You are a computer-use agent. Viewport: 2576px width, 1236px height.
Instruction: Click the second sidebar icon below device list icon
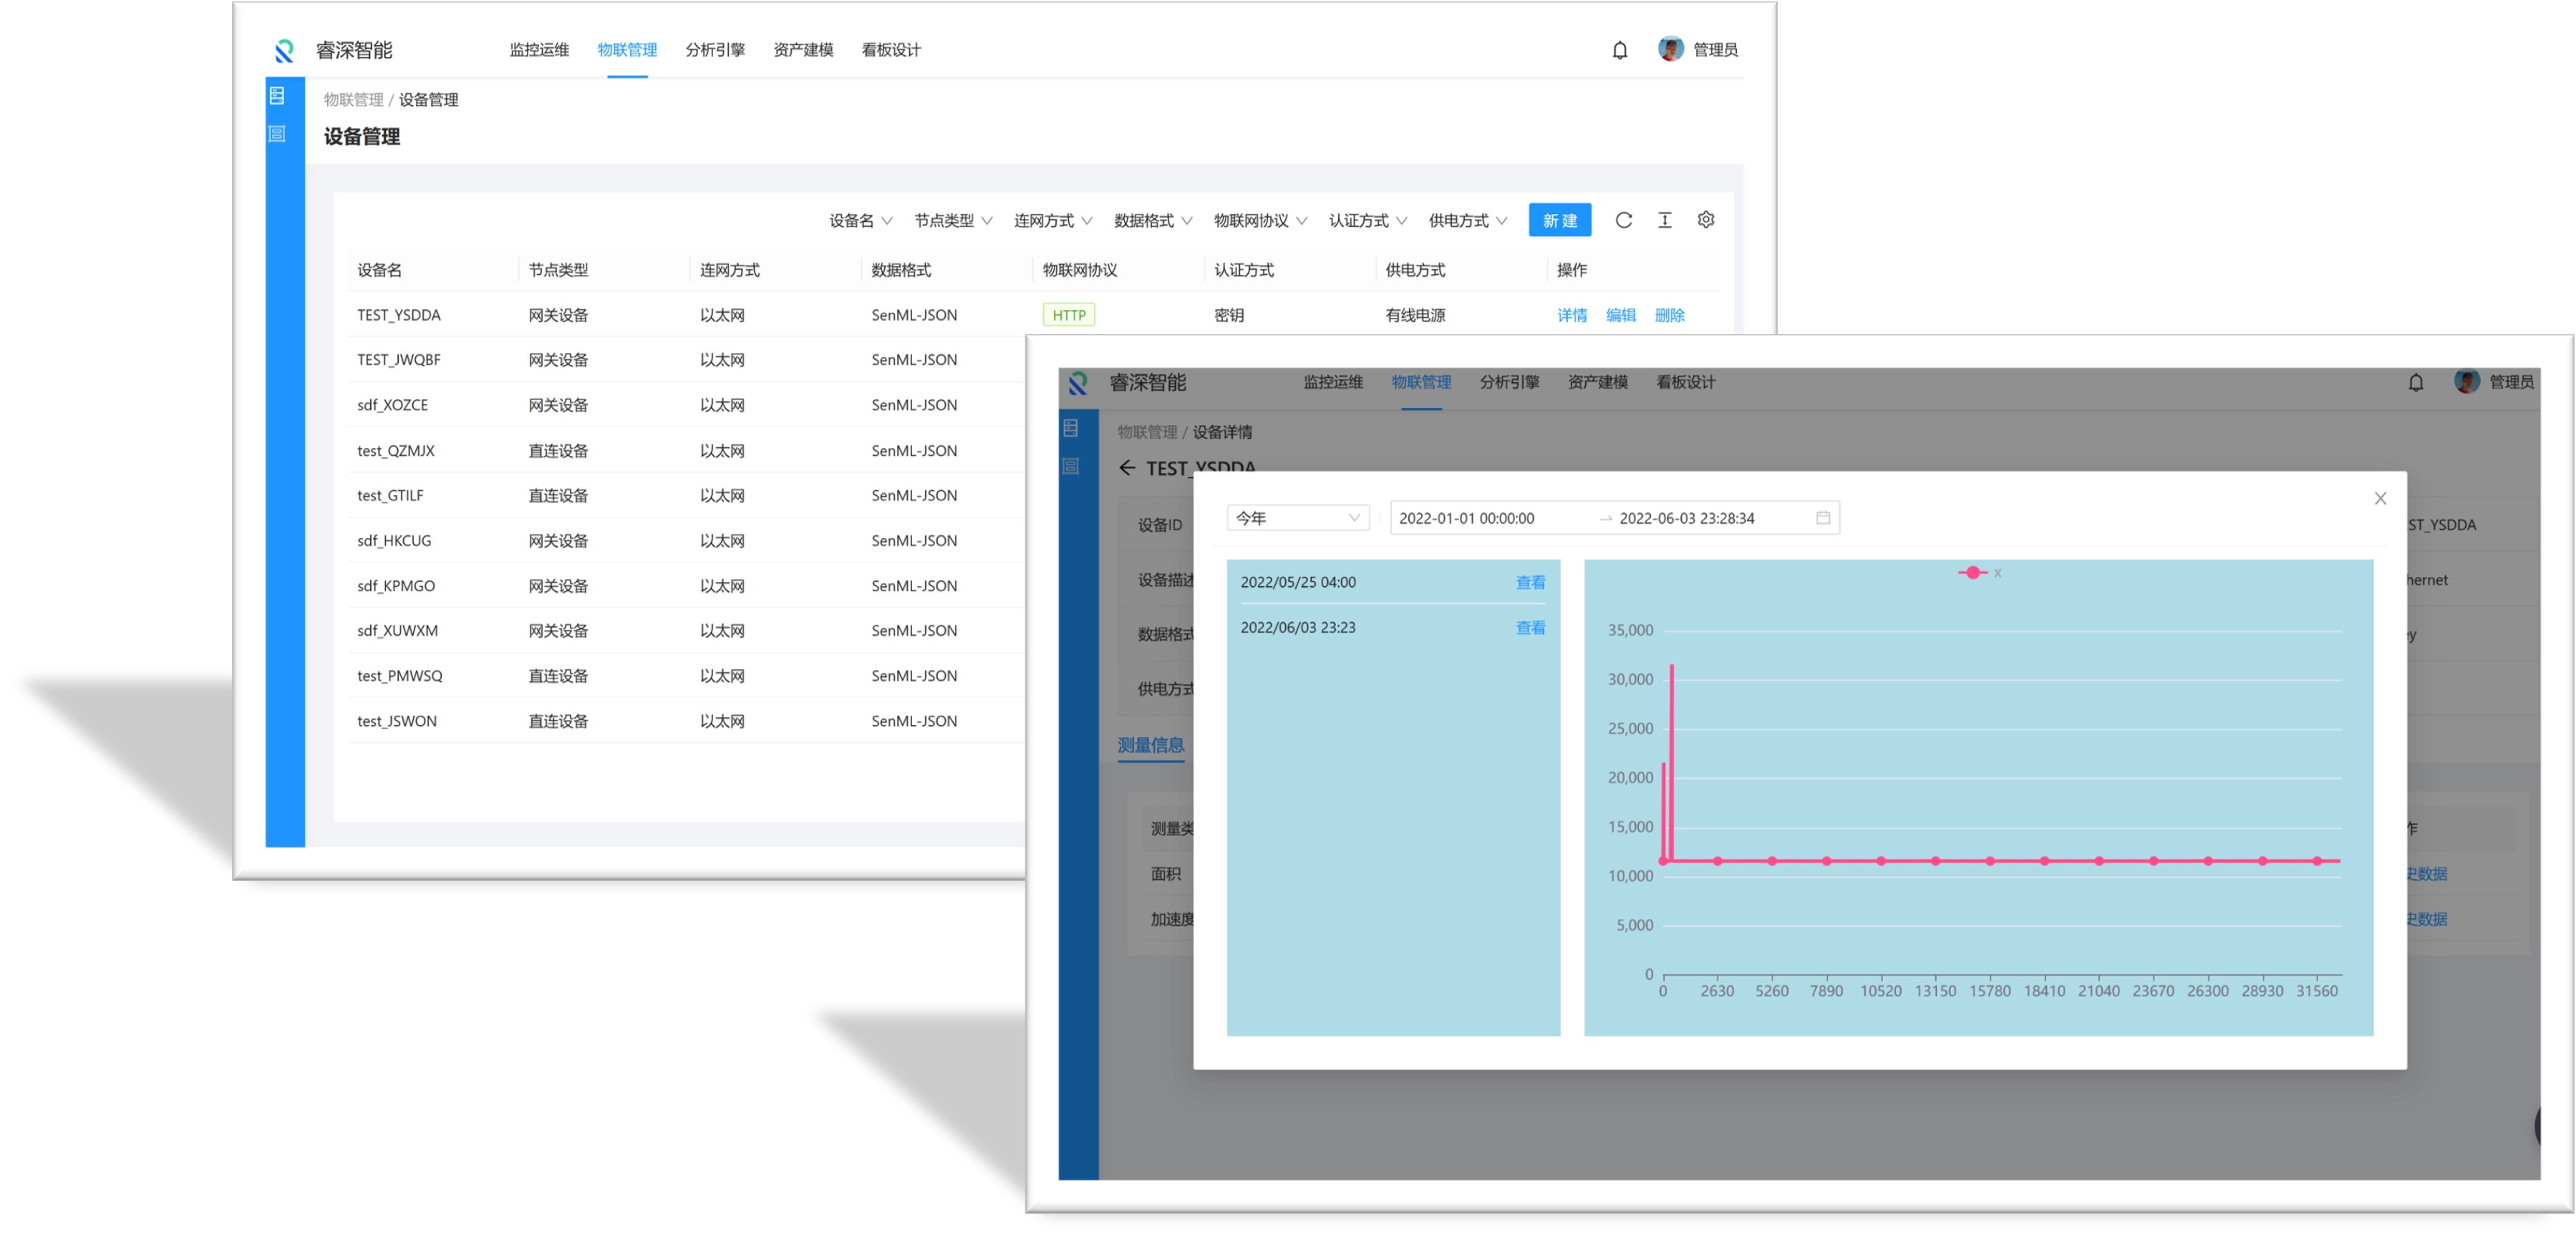click(277, 134)
